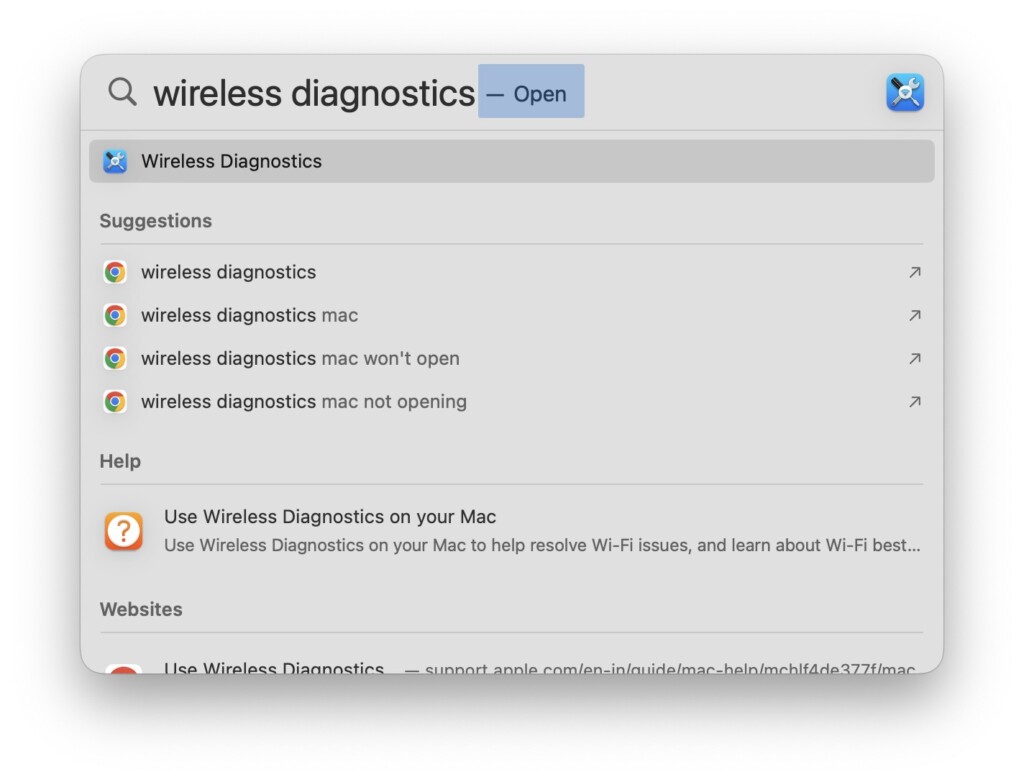This screenshot has height=780, width=1024.
Task: Click arrow next to "wireless diagnostics mac"
Action: pos(914,315)
